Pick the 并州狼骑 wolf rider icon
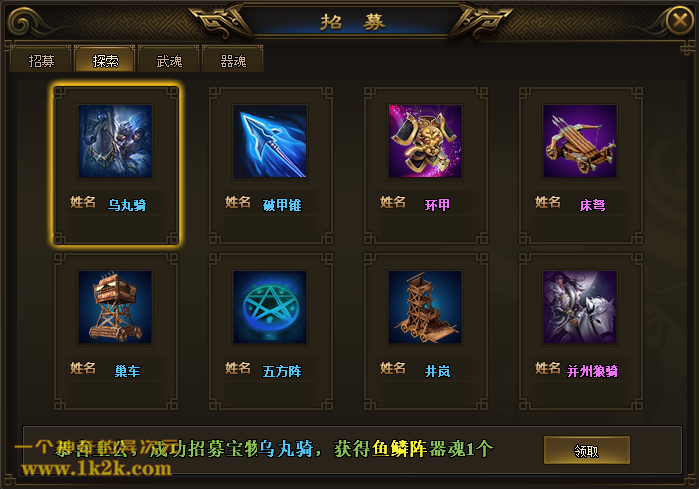The height and width of the screenshot is (489, 699). pos(580,307)
